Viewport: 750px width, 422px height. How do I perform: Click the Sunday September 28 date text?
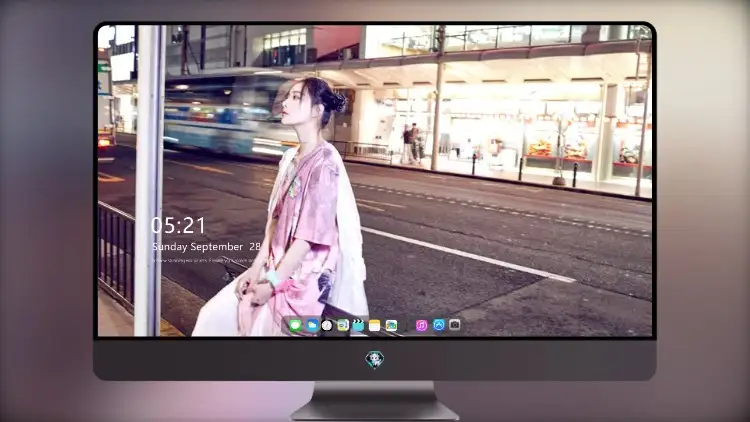point(206,246)
